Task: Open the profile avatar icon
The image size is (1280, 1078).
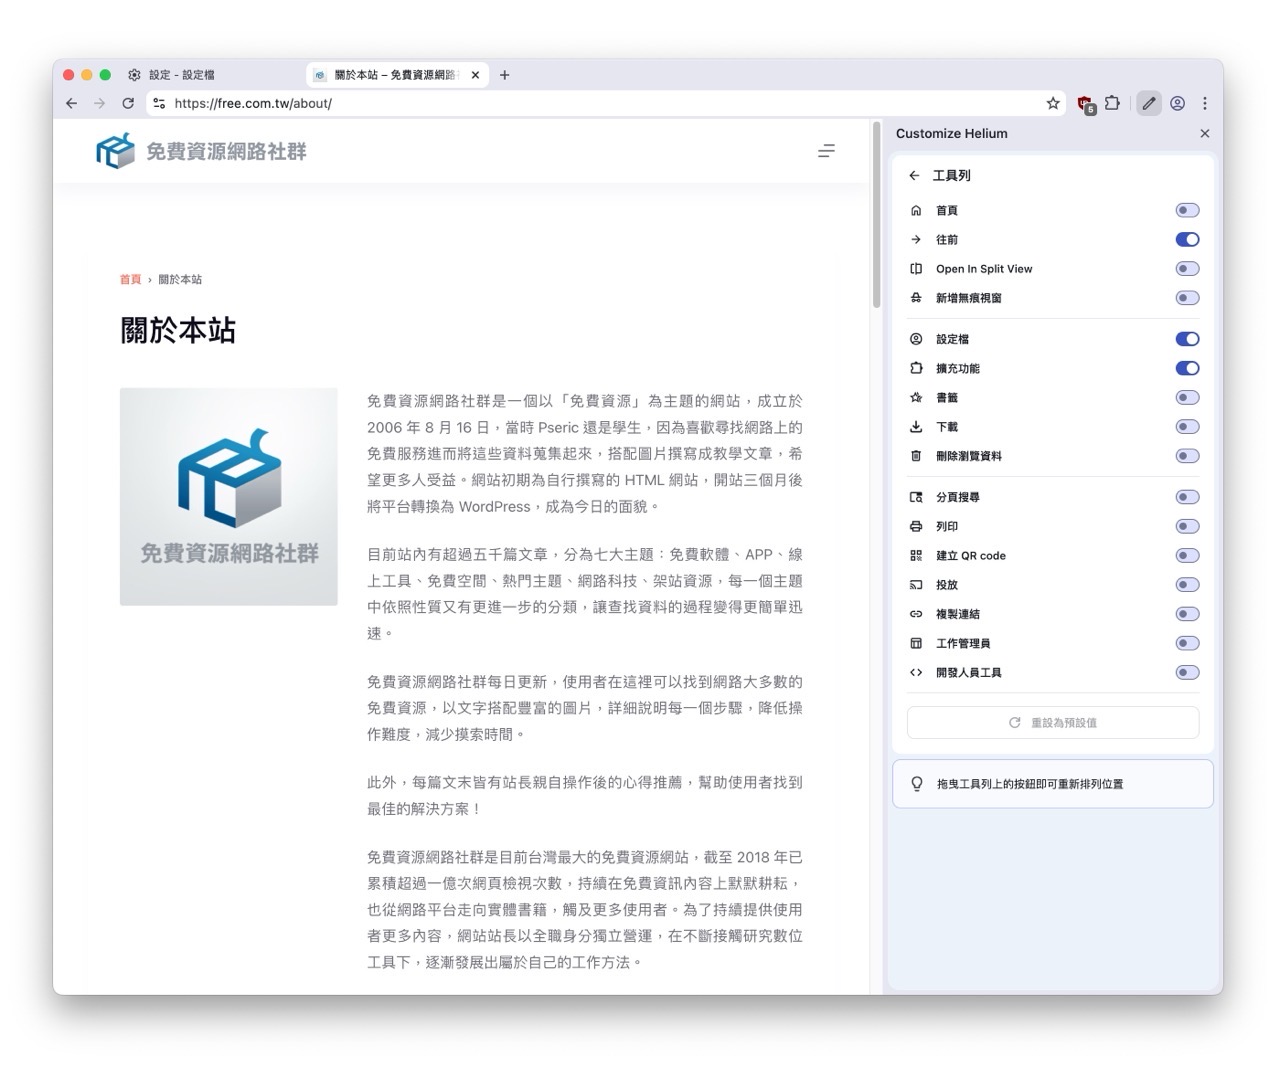Action: tap(1178, 103)
